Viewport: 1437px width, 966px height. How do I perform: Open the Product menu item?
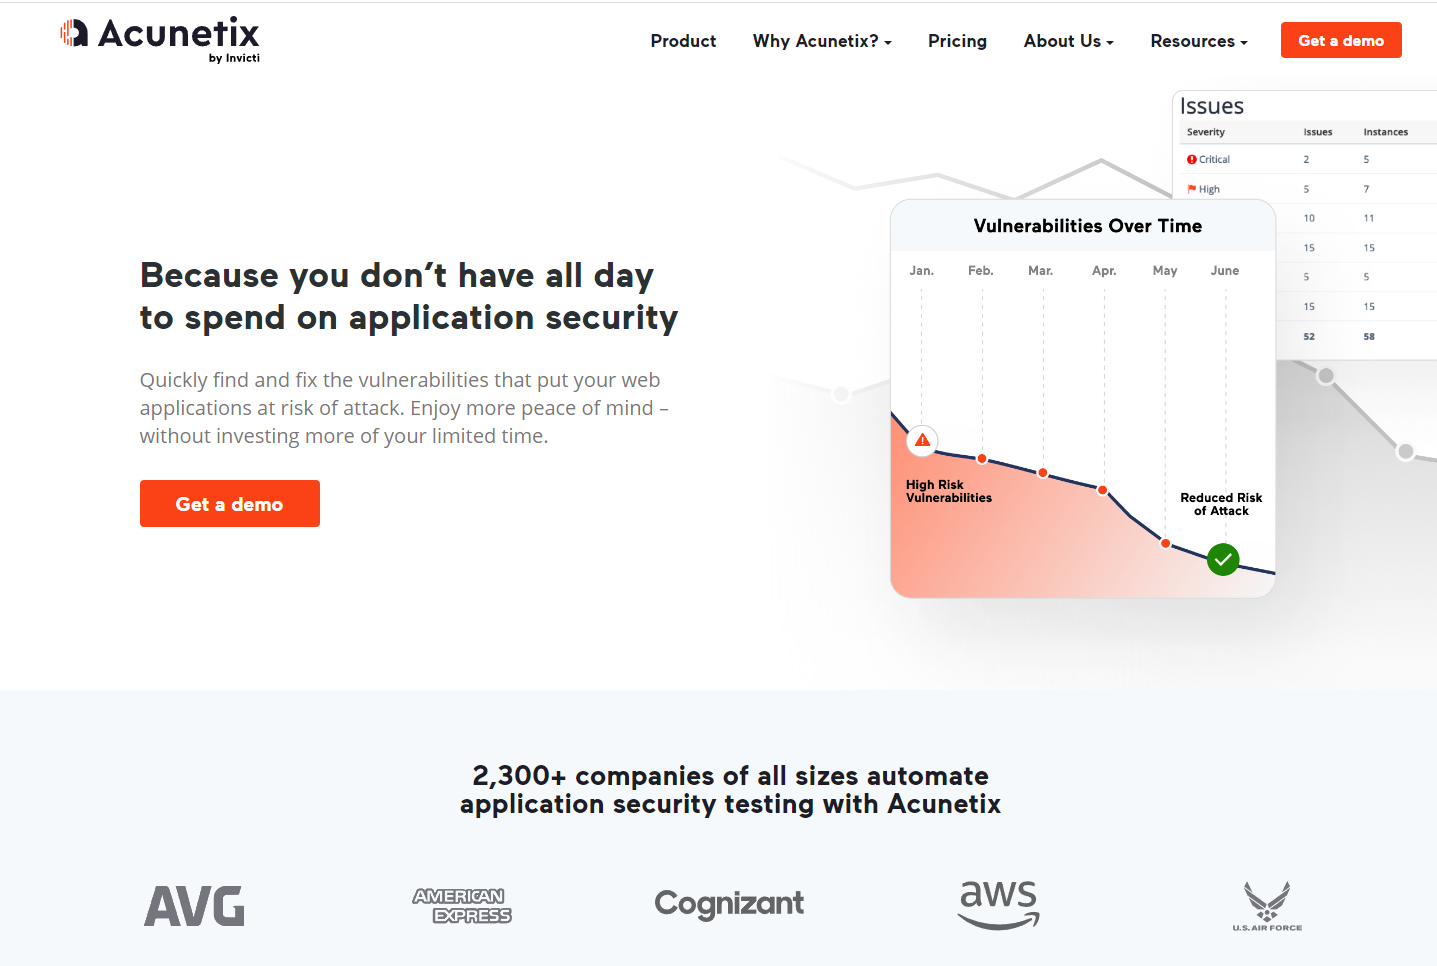(683, 41)
